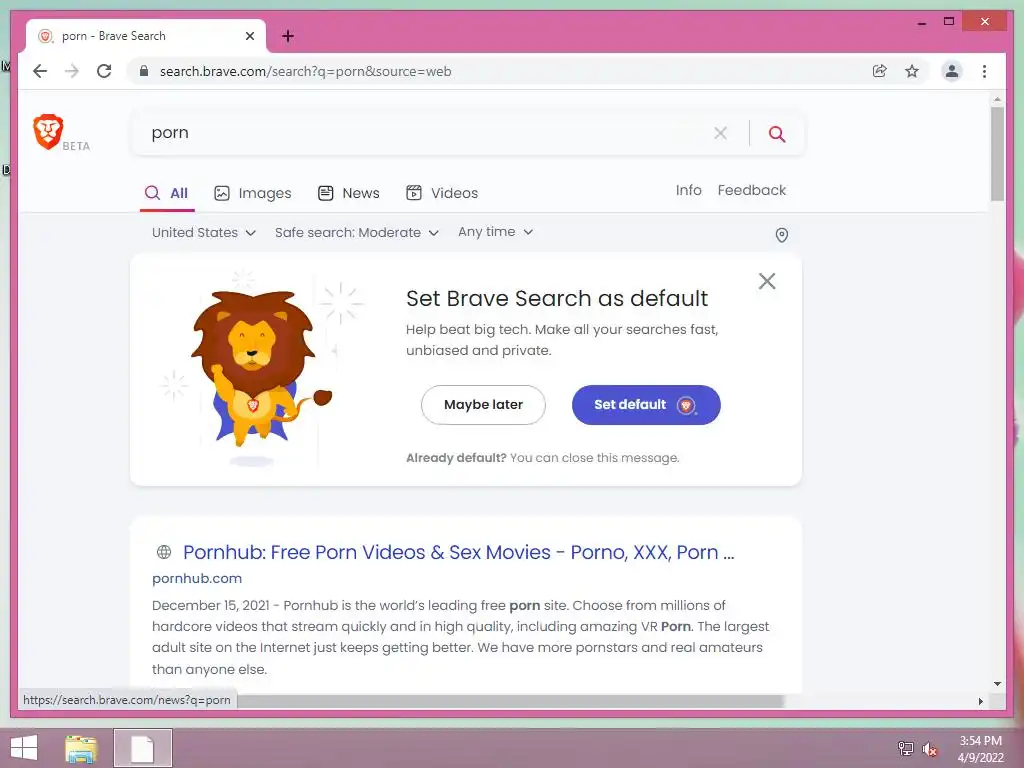
Task: Dismiss the Set default banner
Action: [x=767, y=281]
